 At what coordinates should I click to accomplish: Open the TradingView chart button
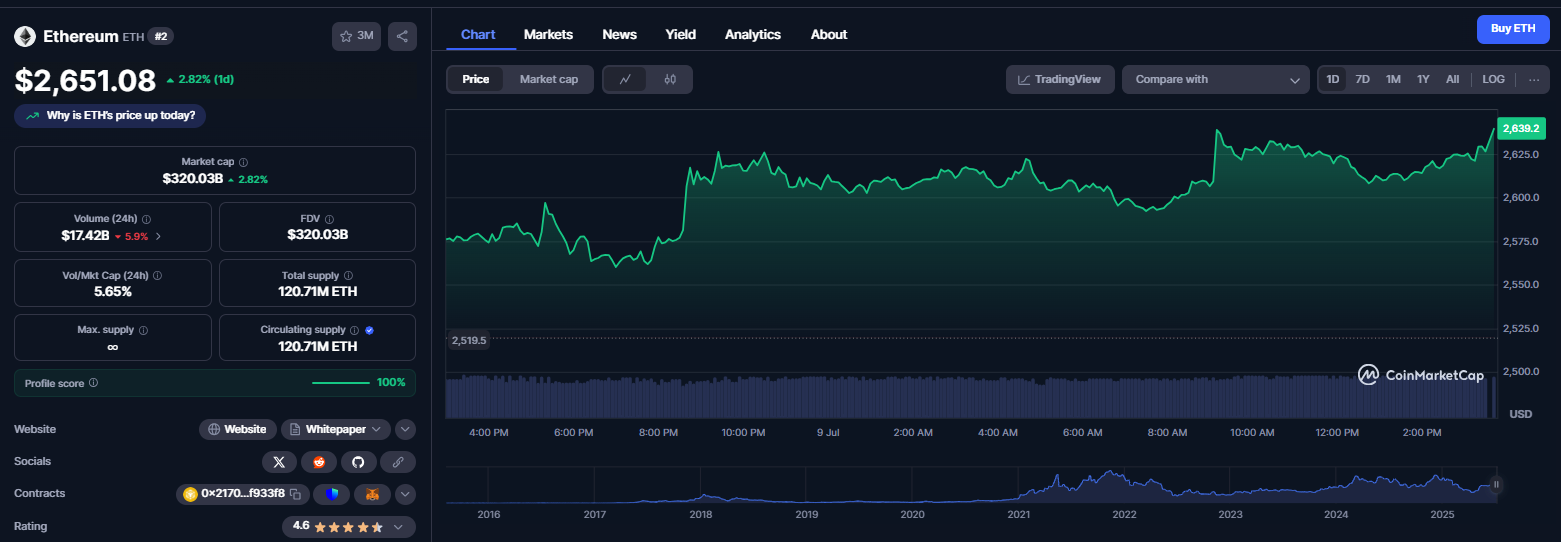[1060, 79]
